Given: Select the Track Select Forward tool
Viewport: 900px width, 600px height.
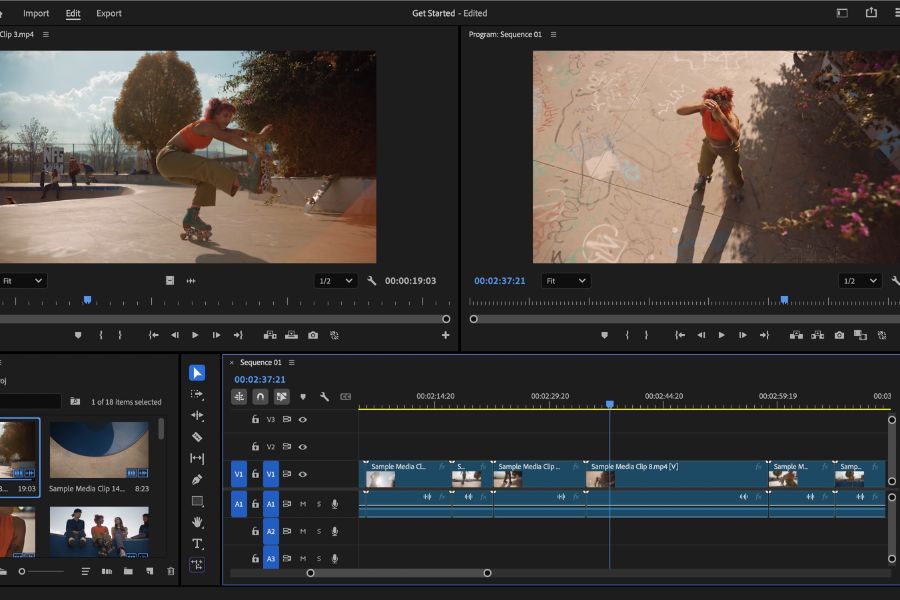Looking at the screenshot, I should click(197, 394).
